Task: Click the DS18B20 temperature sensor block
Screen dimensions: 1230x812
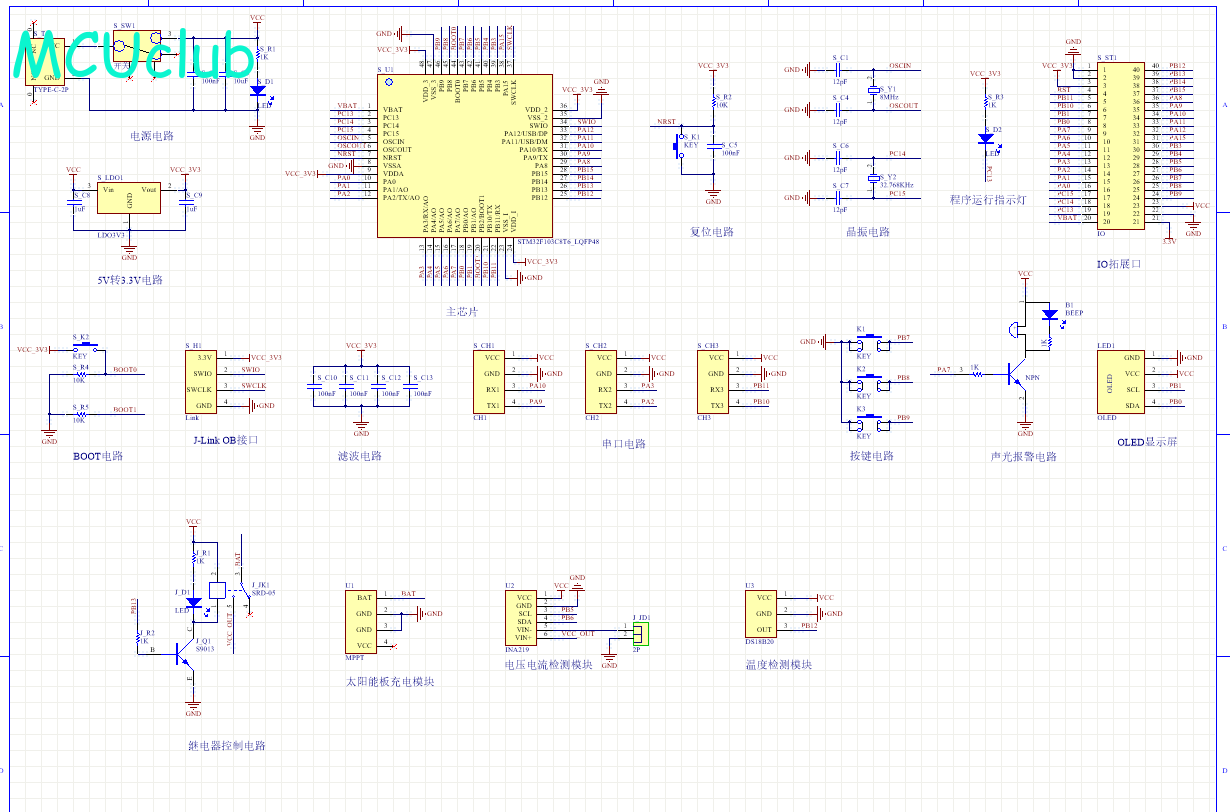Action: click(x=764, y=610)
